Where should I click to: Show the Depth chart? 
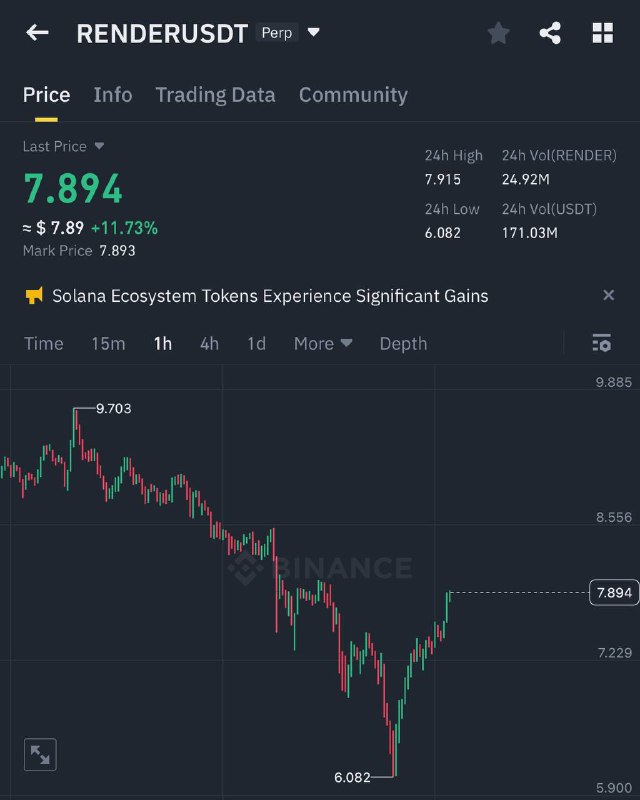click(x=403, y=343)
